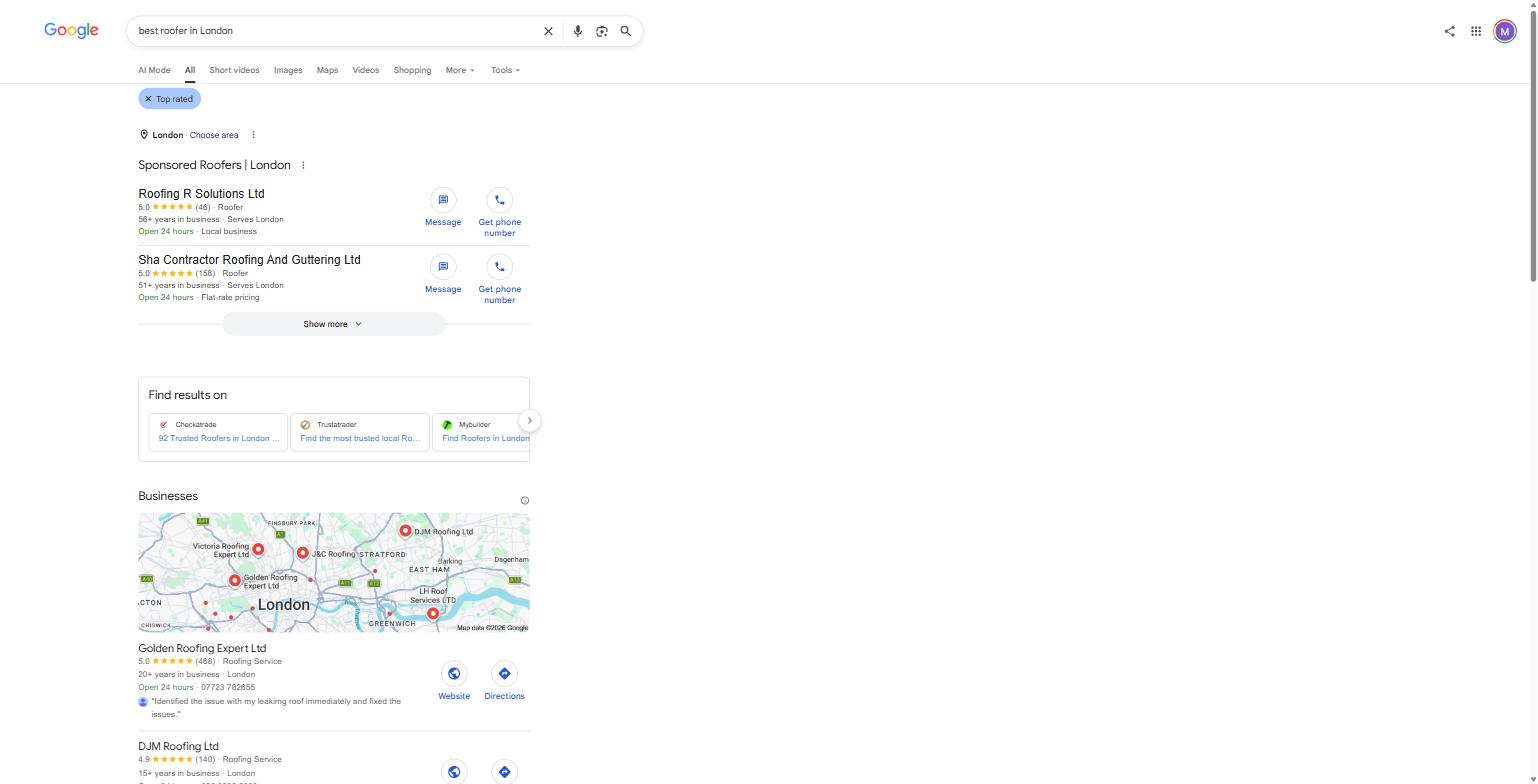Viewport: 1538px width, 784px height.
Task: Click Golden Roofing phone 07723 782655
Action: [x=228, y=687]
